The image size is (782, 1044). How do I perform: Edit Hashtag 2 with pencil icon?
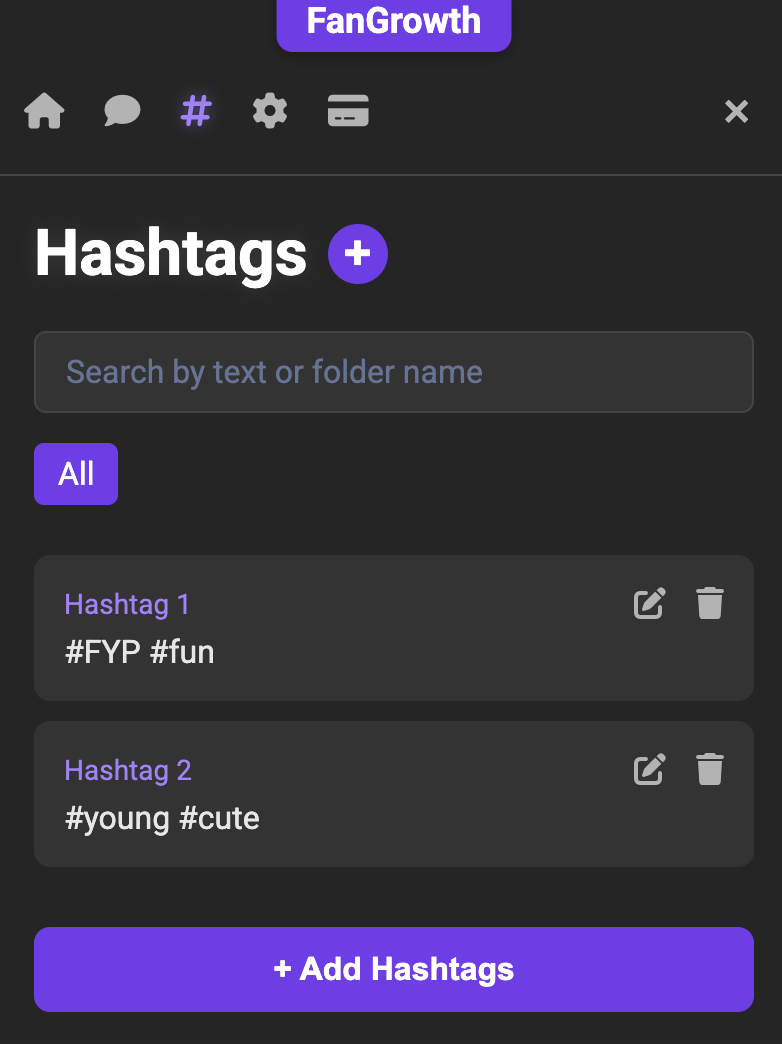click(x=649, y=770)
